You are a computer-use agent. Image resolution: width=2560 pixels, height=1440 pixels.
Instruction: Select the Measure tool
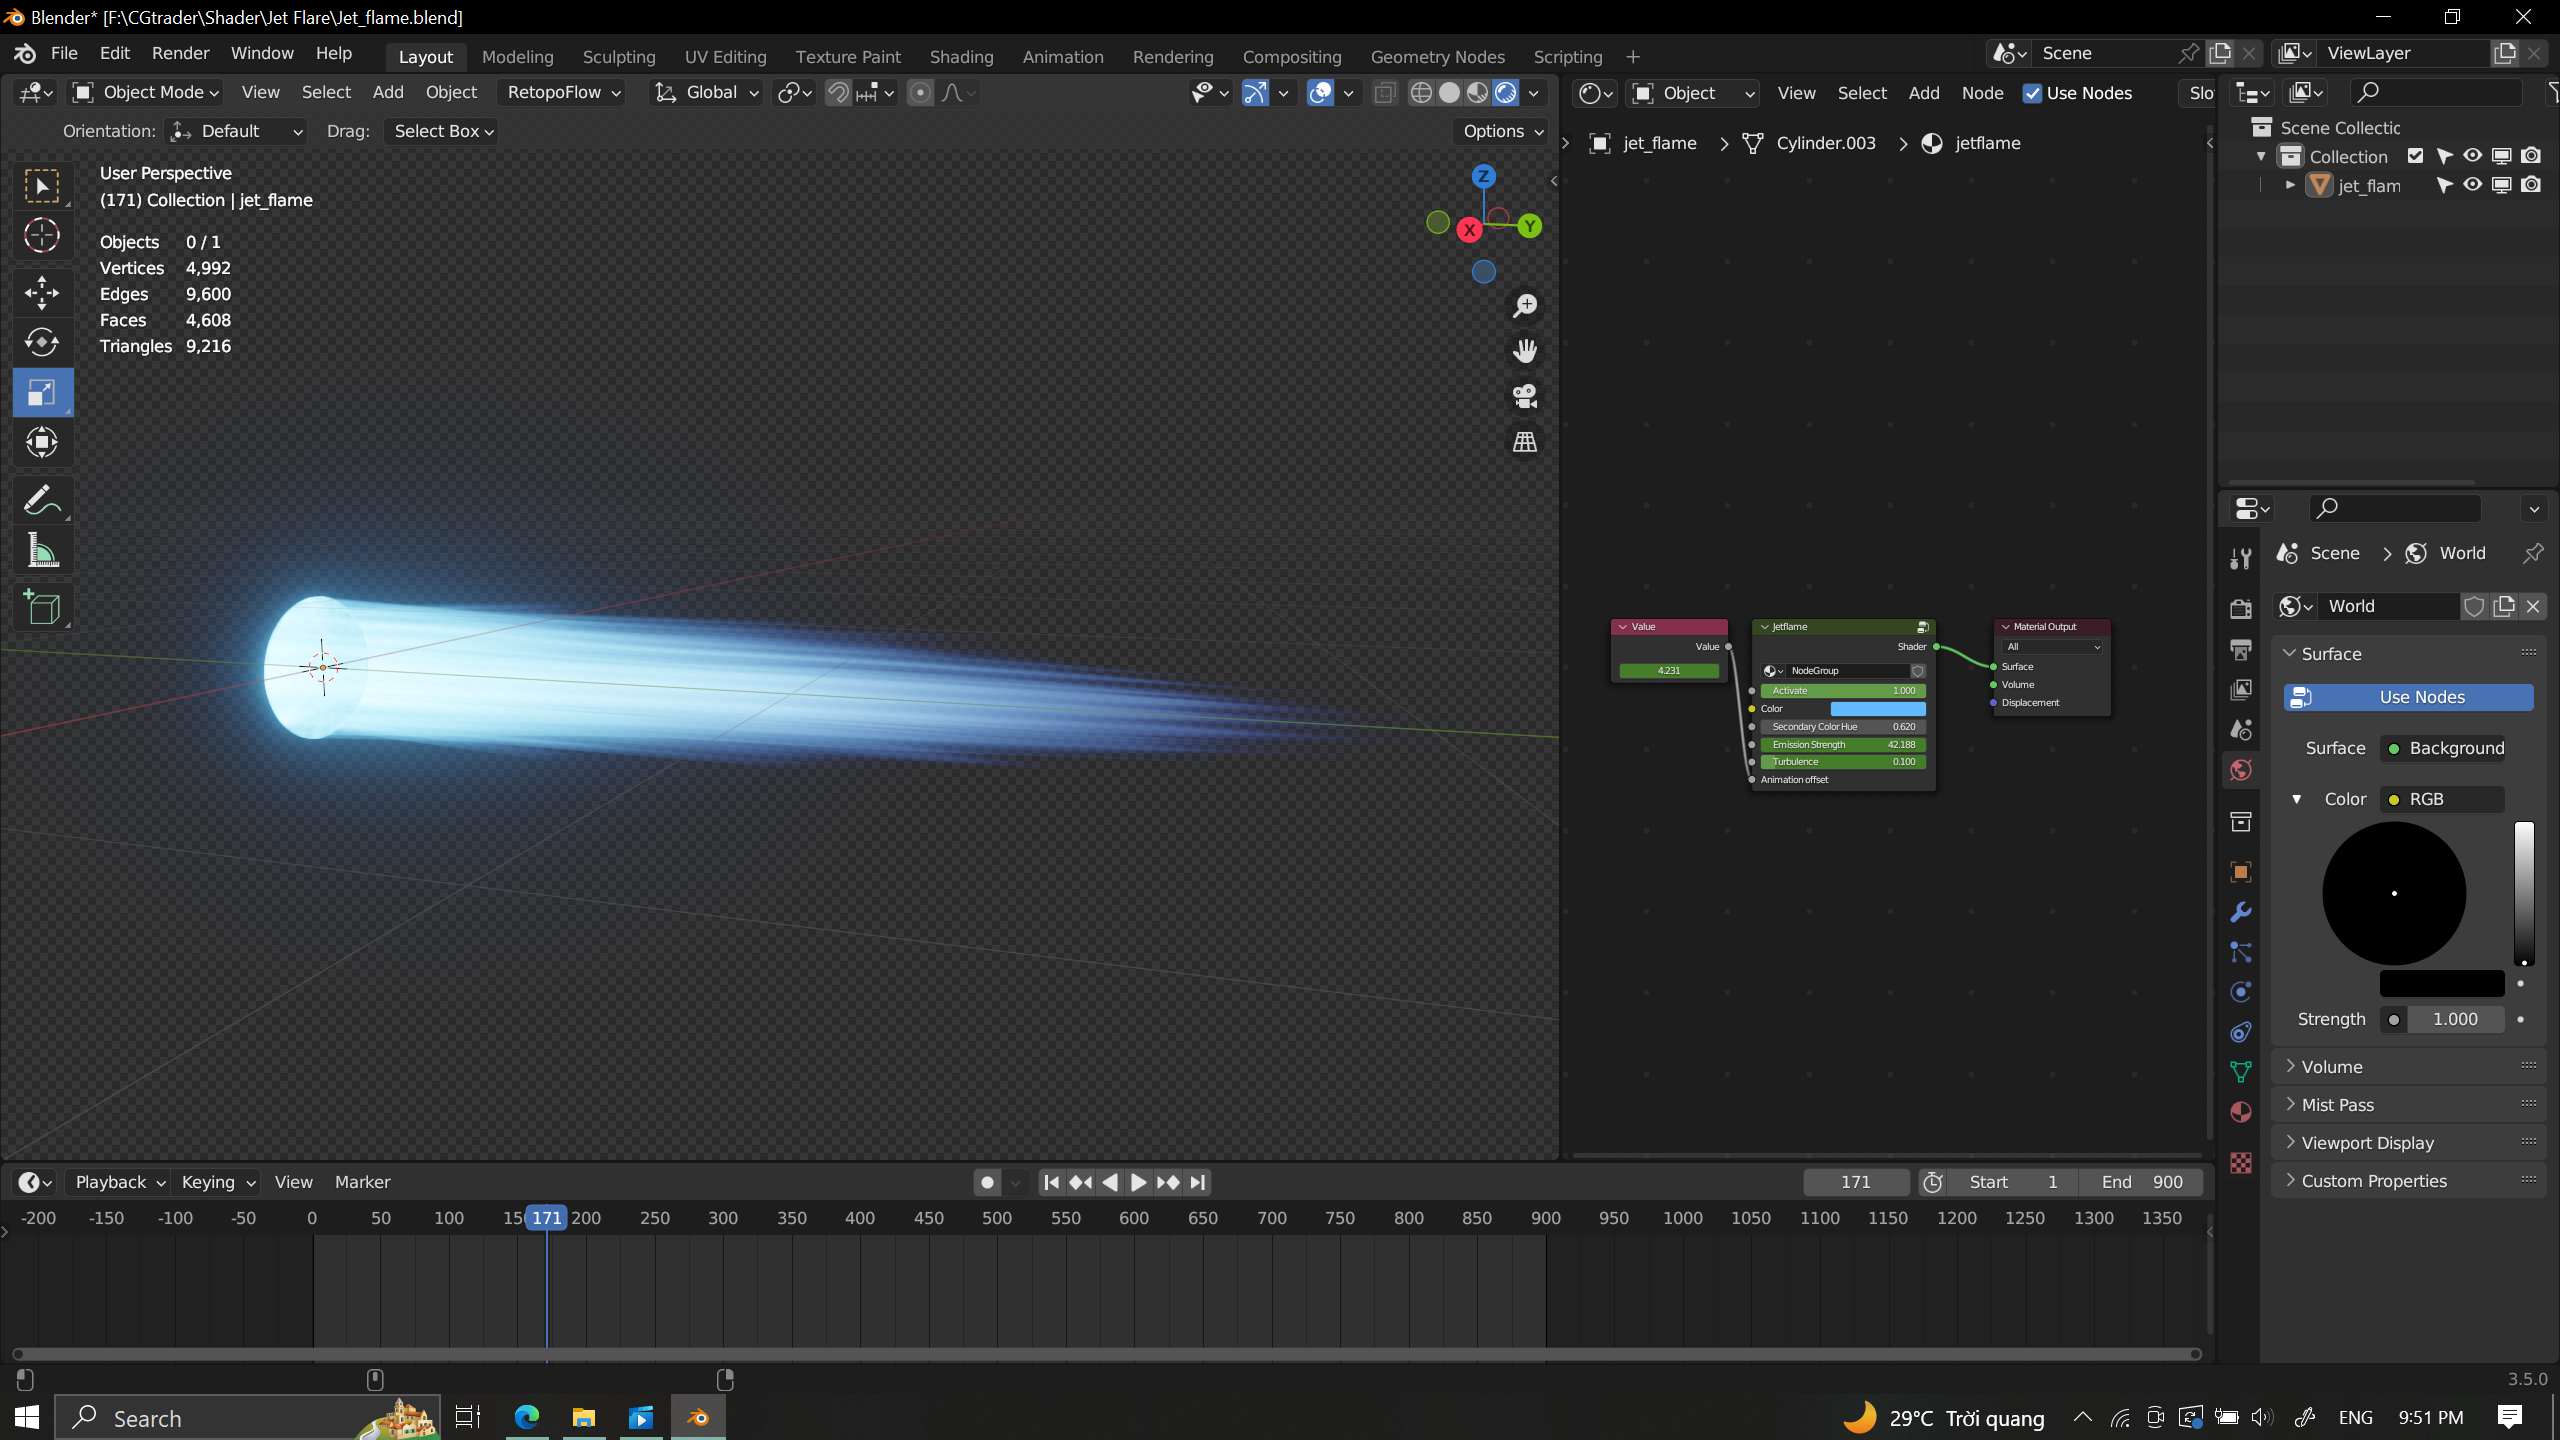[42, 550]
